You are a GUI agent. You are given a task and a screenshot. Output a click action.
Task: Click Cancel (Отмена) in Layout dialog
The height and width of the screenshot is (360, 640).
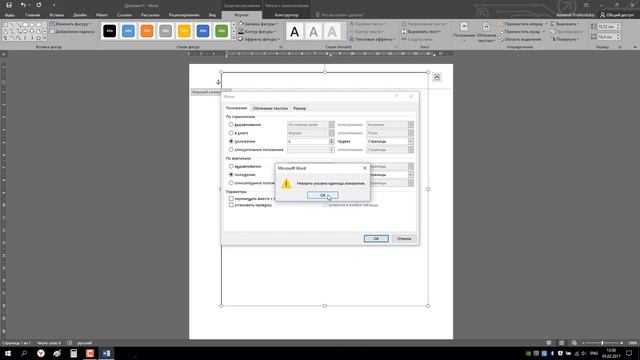click(x=404, y=238)
